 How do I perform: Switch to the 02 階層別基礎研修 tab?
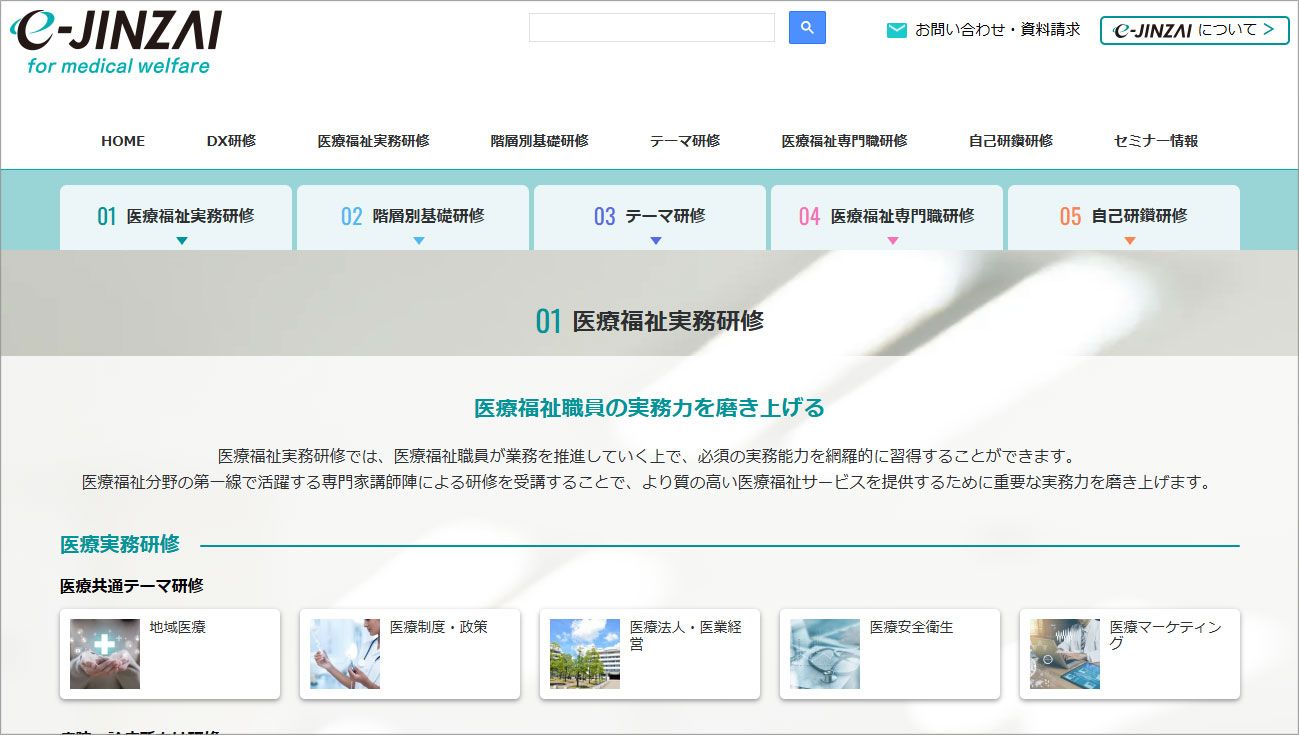coord(413,217)
